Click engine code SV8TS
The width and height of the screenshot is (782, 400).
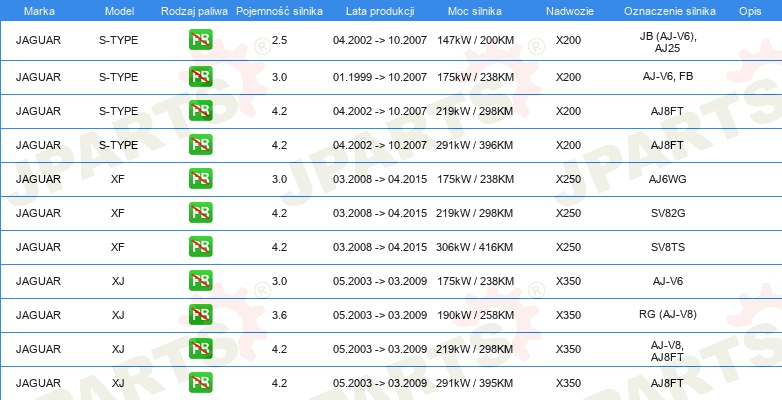[x=668, y=247]
